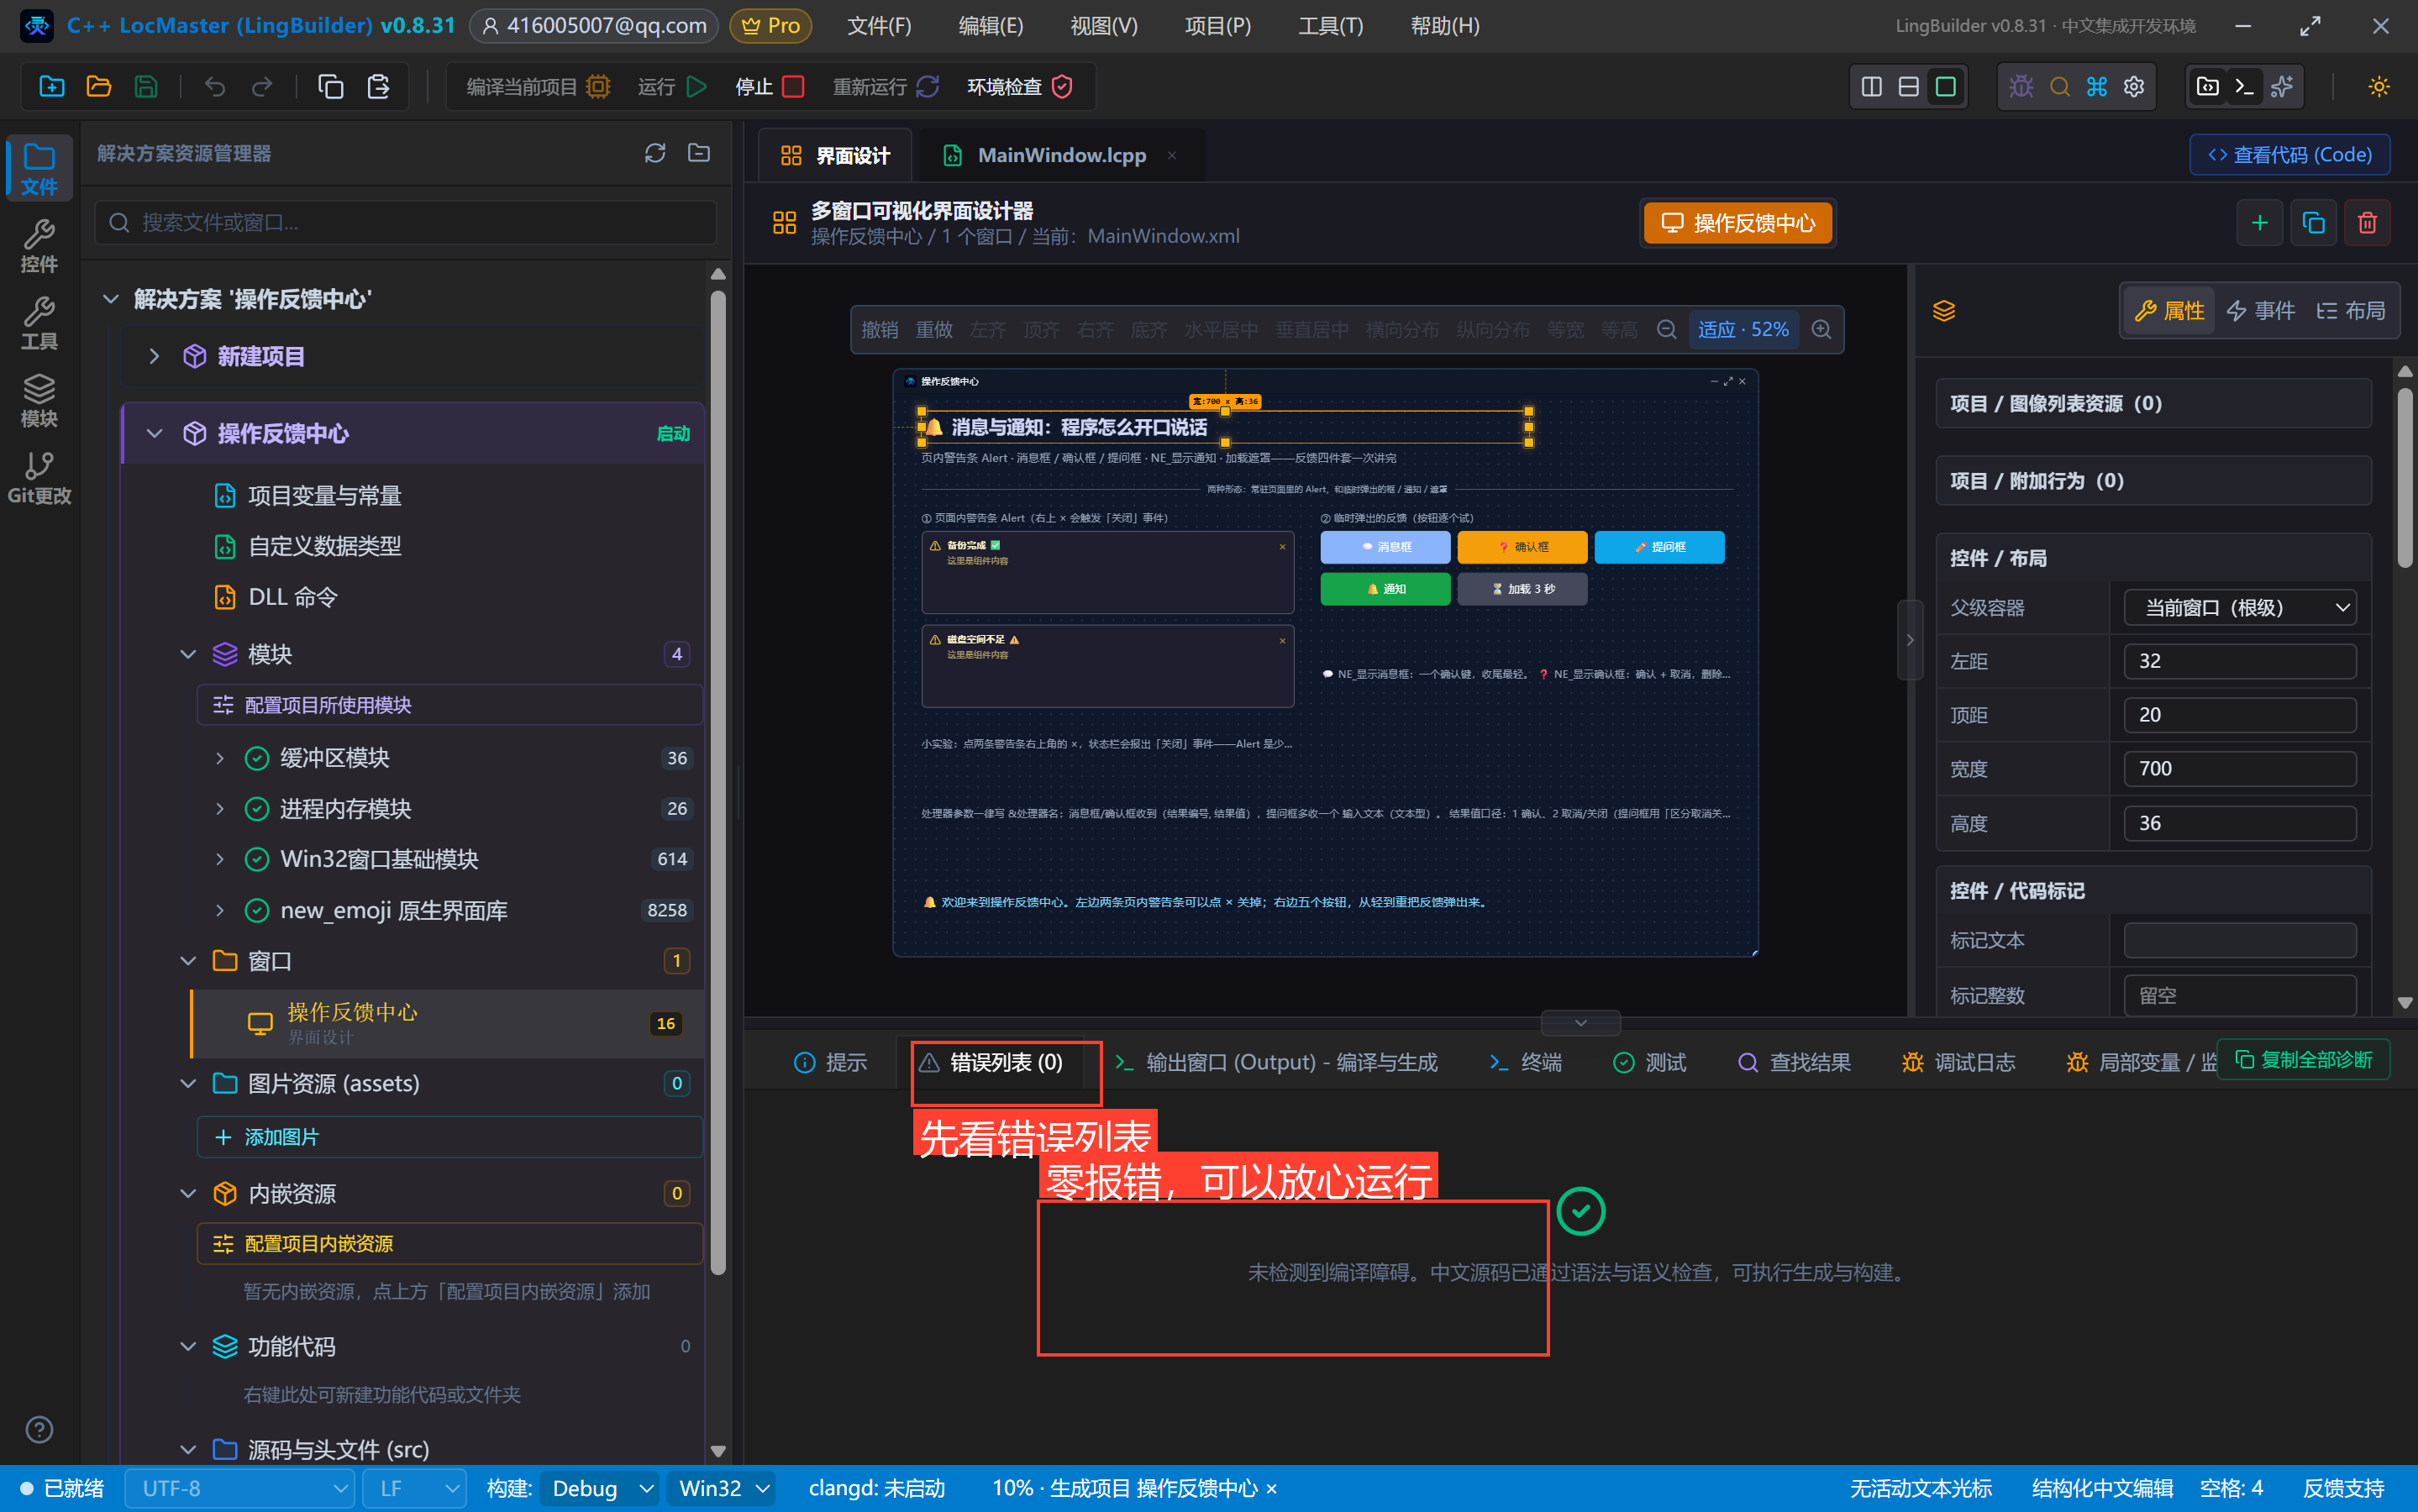Add a new window with plus icon
The width and height of the screenshot is (2418, 1512).
click(2259, 223)
